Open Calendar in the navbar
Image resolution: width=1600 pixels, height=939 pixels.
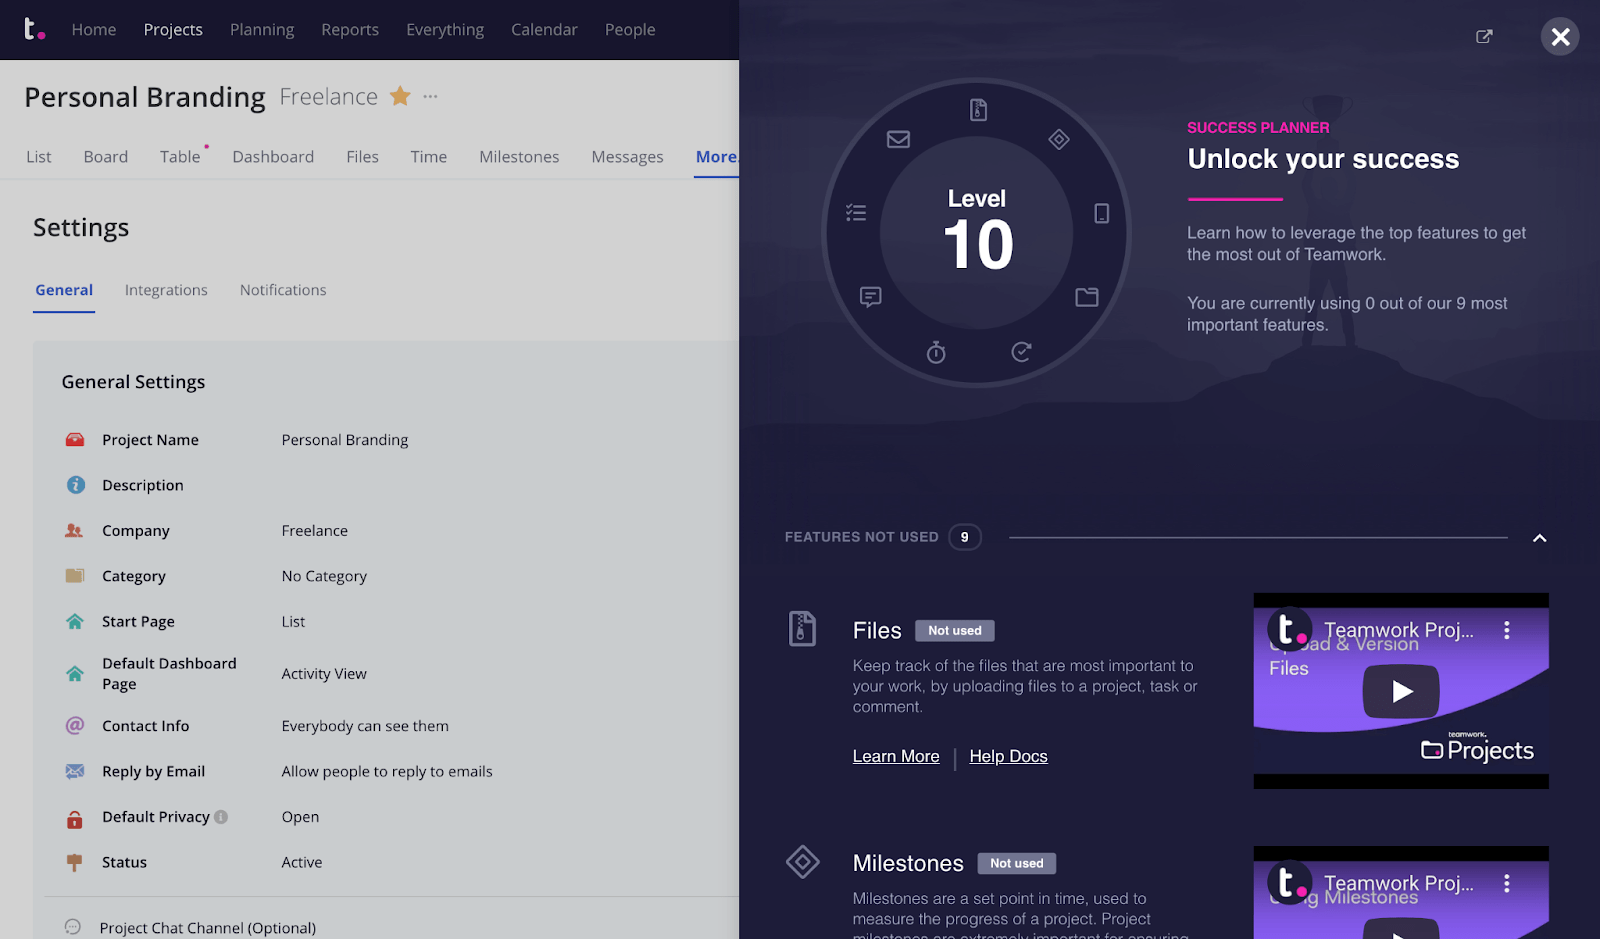pyautogui.click(x=544, y=30)
